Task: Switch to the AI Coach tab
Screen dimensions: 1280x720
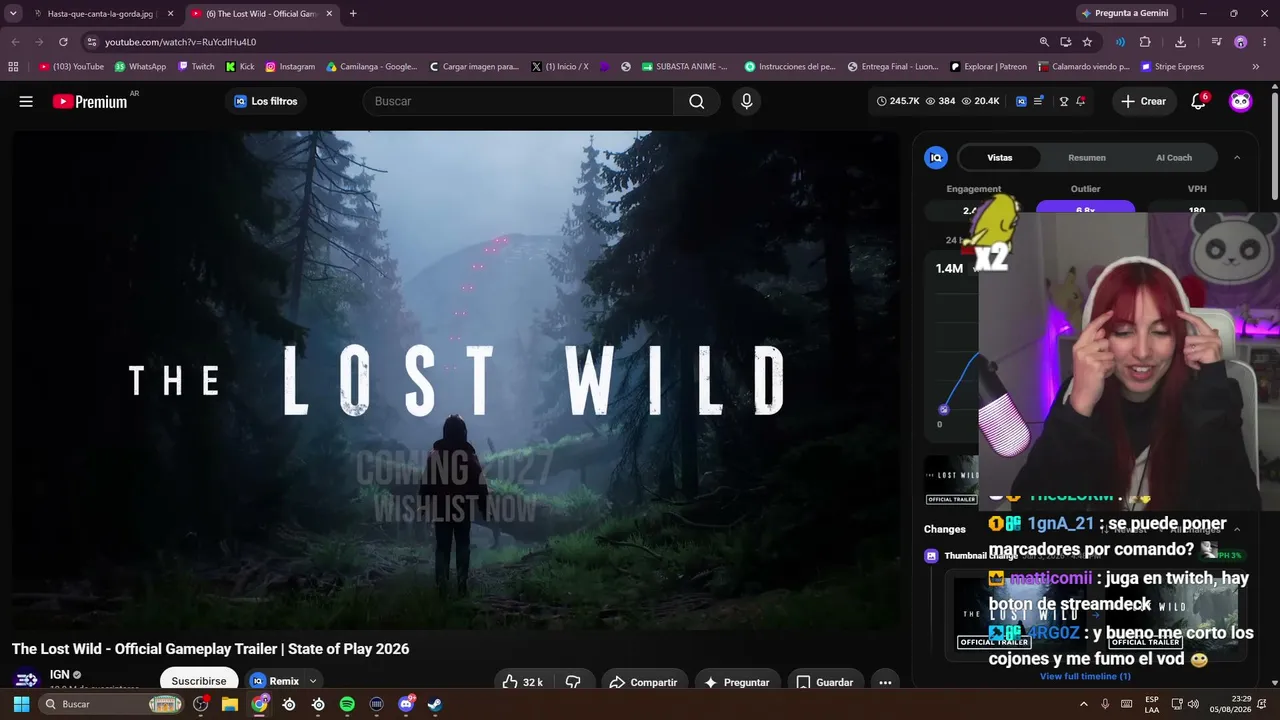Action: point(1174,158)
